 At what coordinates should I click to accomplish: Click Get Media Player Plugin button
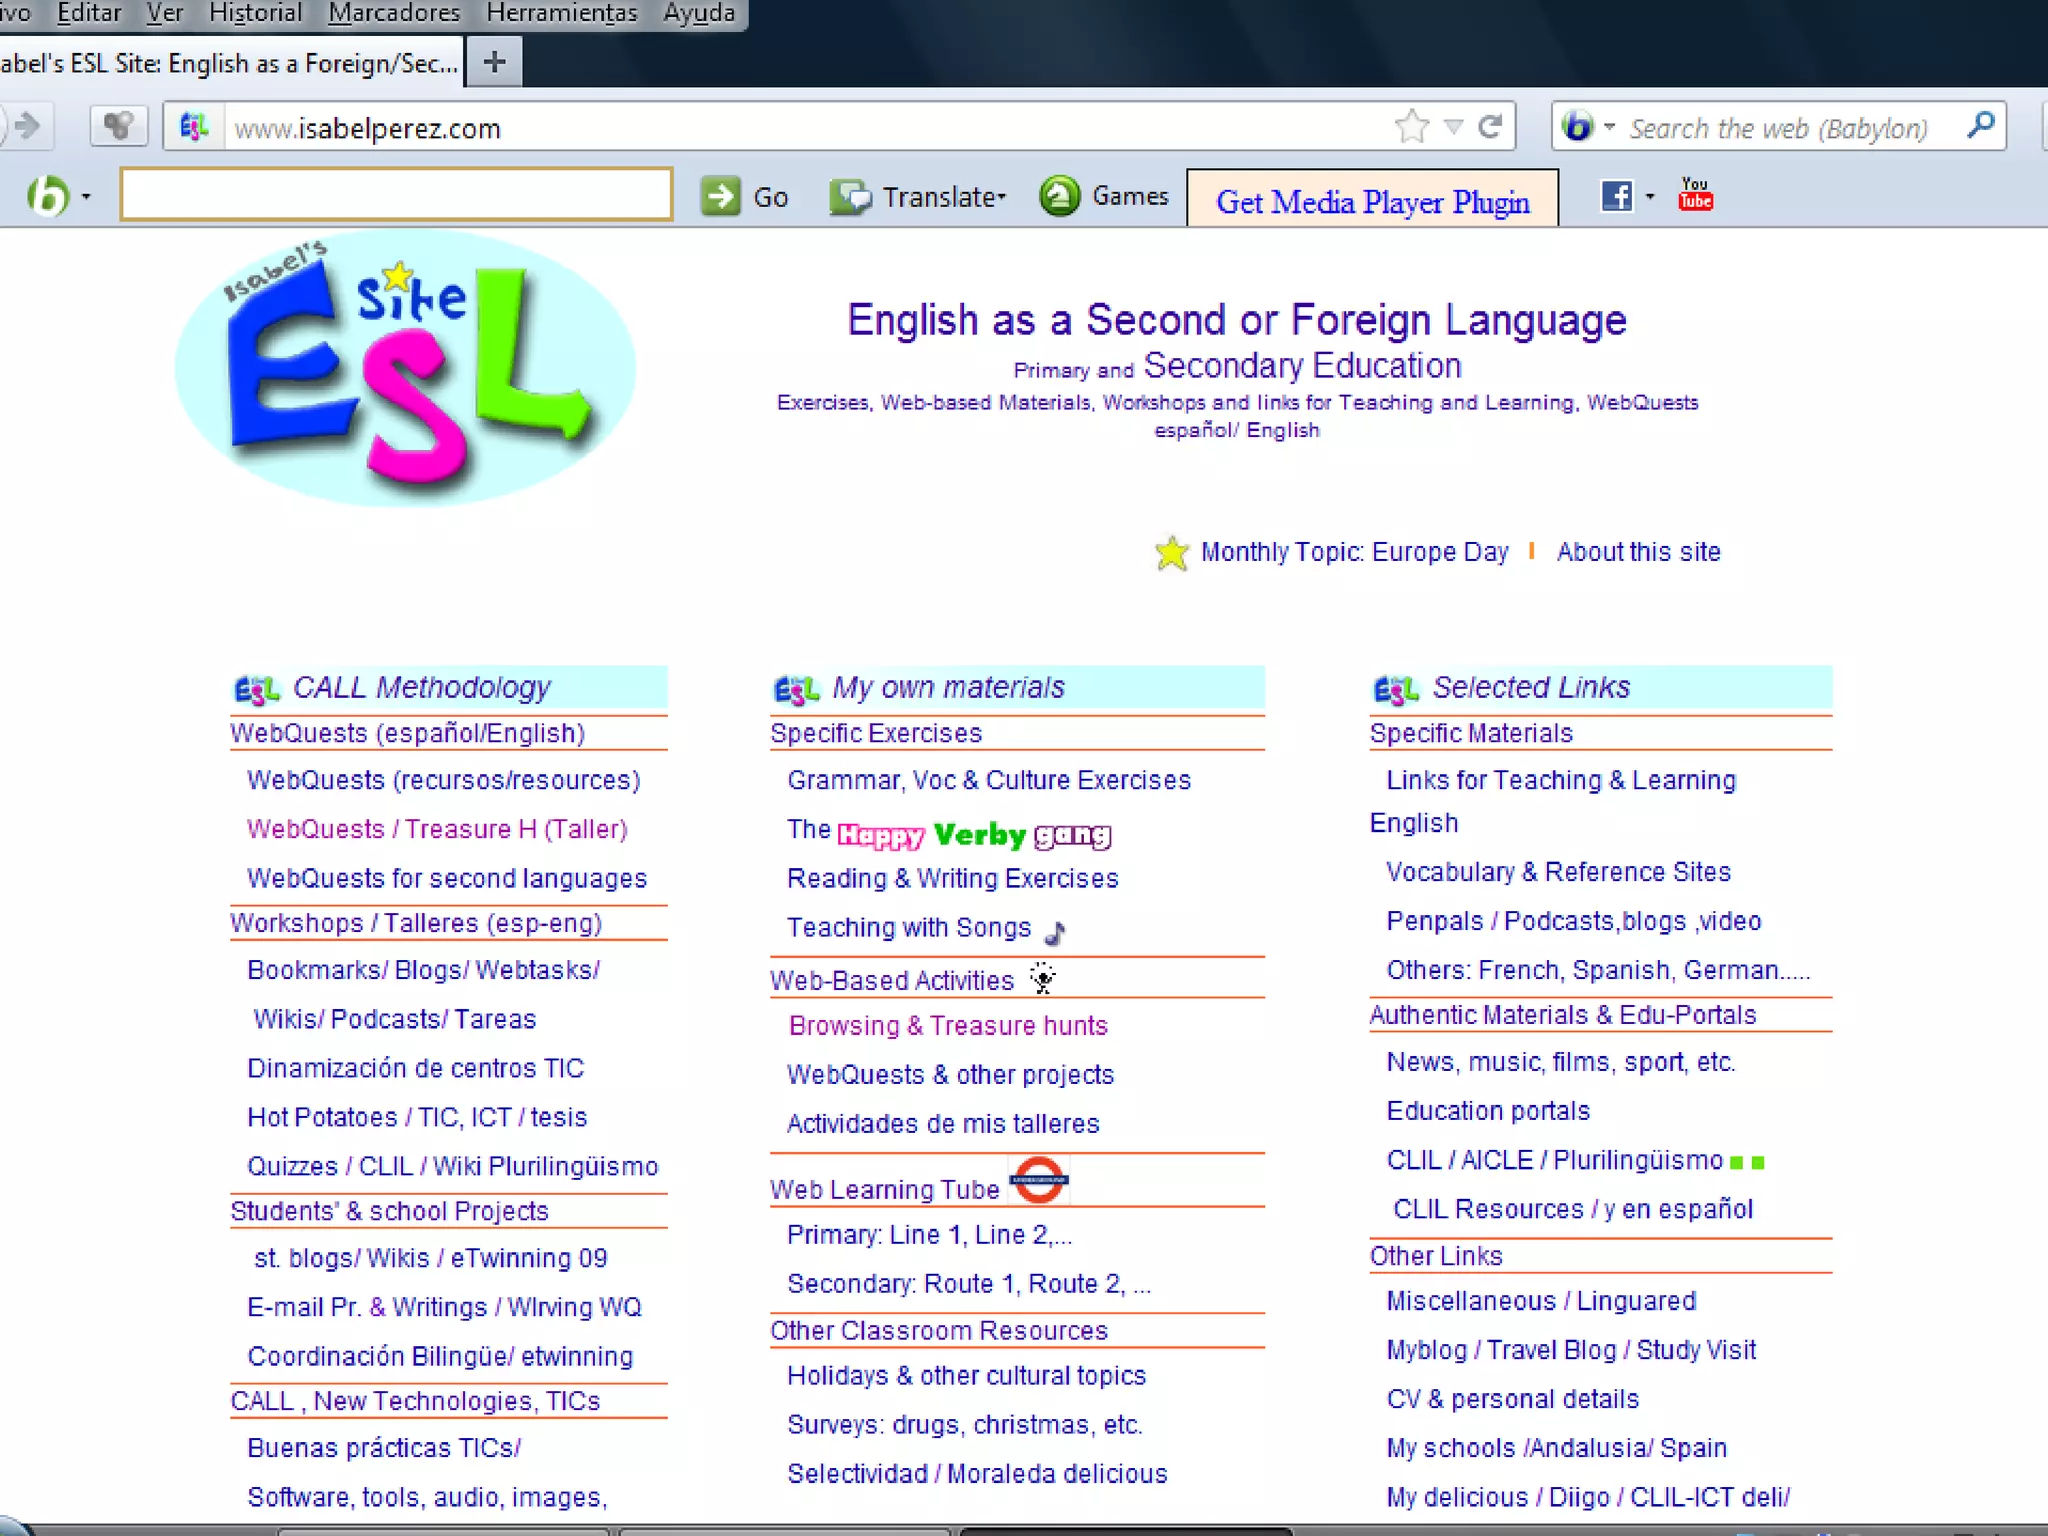coord(1372,201)
